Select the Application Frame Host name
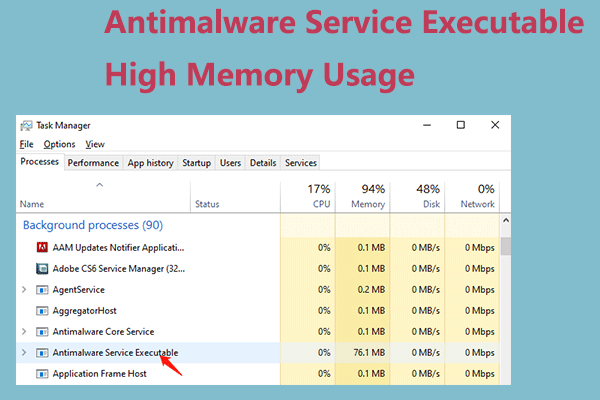The height and width of the screenshot is (400, 600). tap(99, 374)
